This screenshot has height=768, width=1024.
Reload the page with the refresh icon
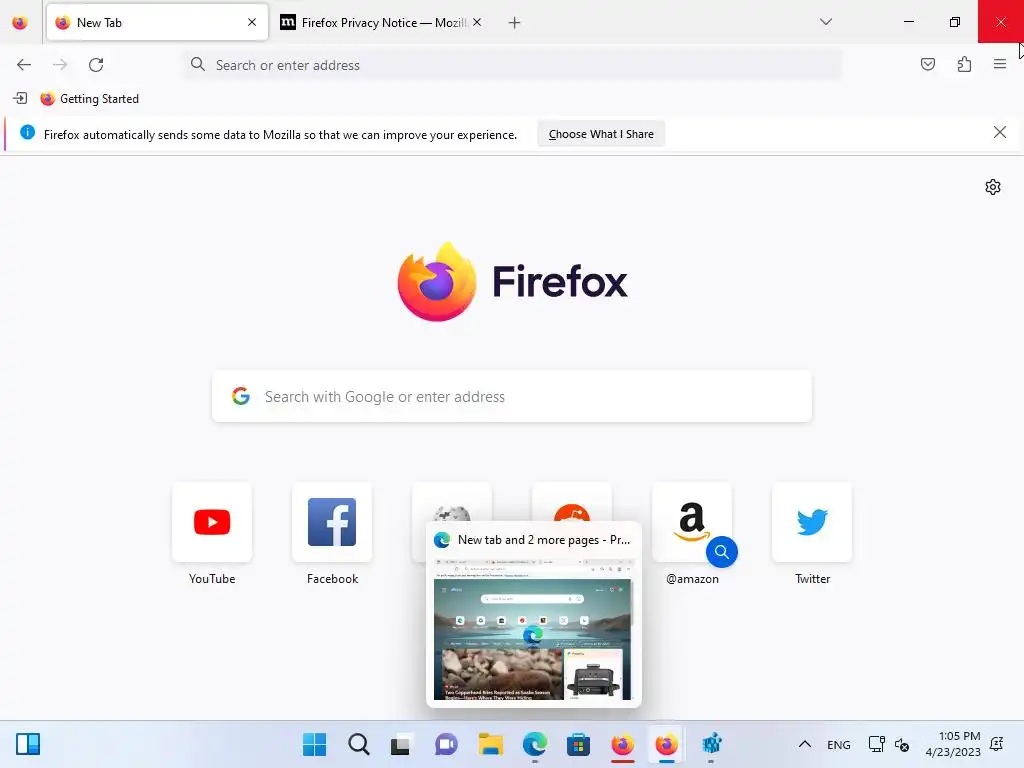click(96, 65)
